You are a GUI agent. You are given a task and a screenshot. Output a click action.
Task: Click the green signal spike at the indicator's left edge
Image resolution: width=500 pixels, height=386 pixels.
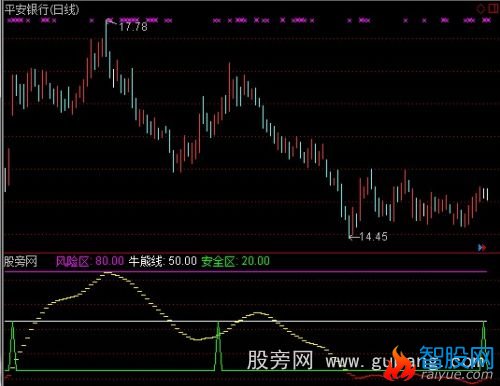13,346
